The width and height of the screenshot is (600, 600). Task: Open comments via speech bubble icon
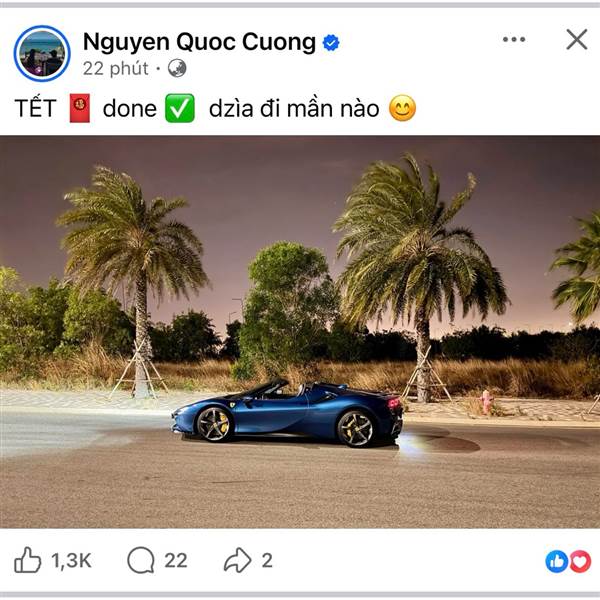pyautogui.click(x=141, y=560)
